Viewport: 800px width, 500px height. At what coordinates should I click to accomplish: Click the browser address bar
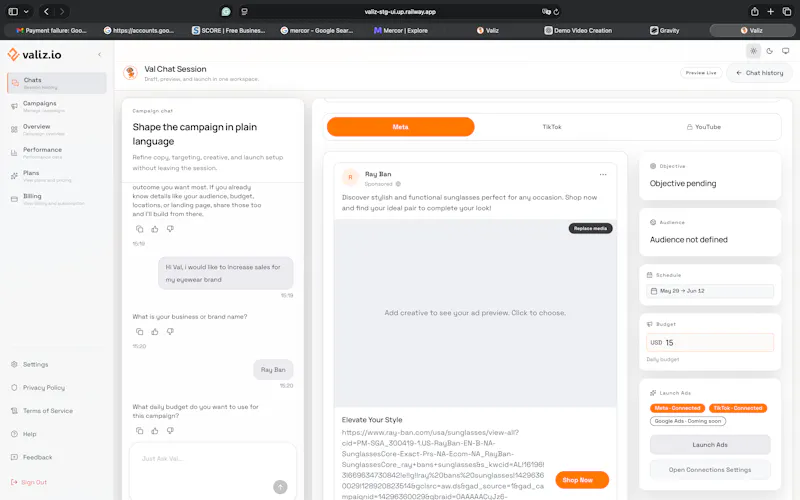400,12
